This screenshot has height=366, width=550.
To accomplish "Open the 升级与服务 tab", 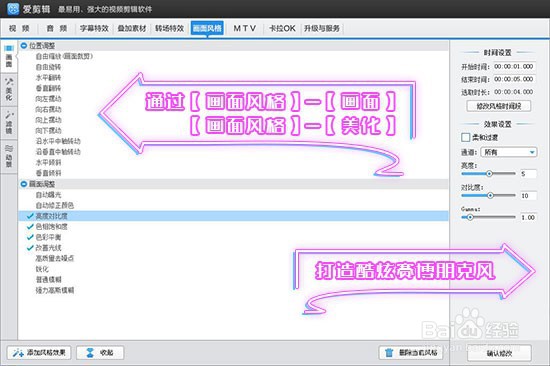I will [x=322, y=28].
